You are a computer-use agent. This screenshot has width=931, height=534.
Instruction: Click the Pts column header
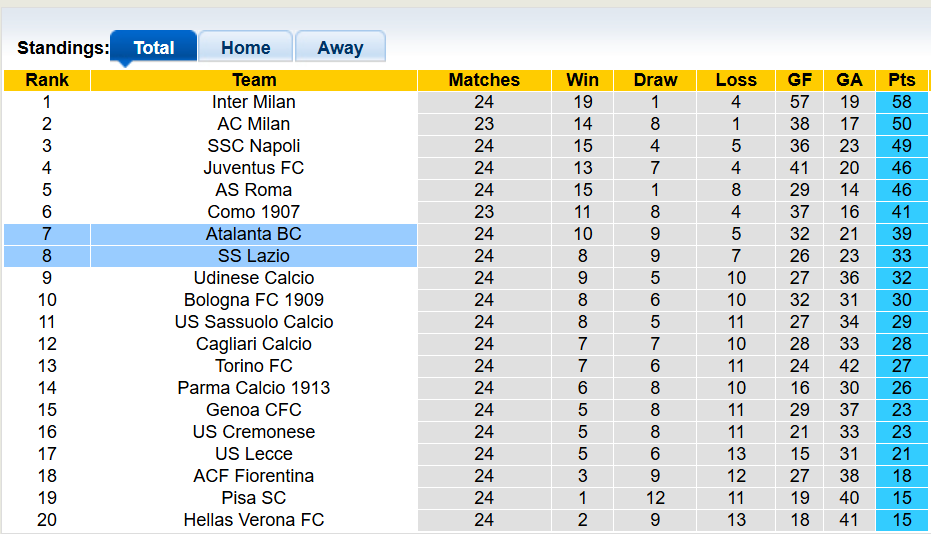pos(901,80)
